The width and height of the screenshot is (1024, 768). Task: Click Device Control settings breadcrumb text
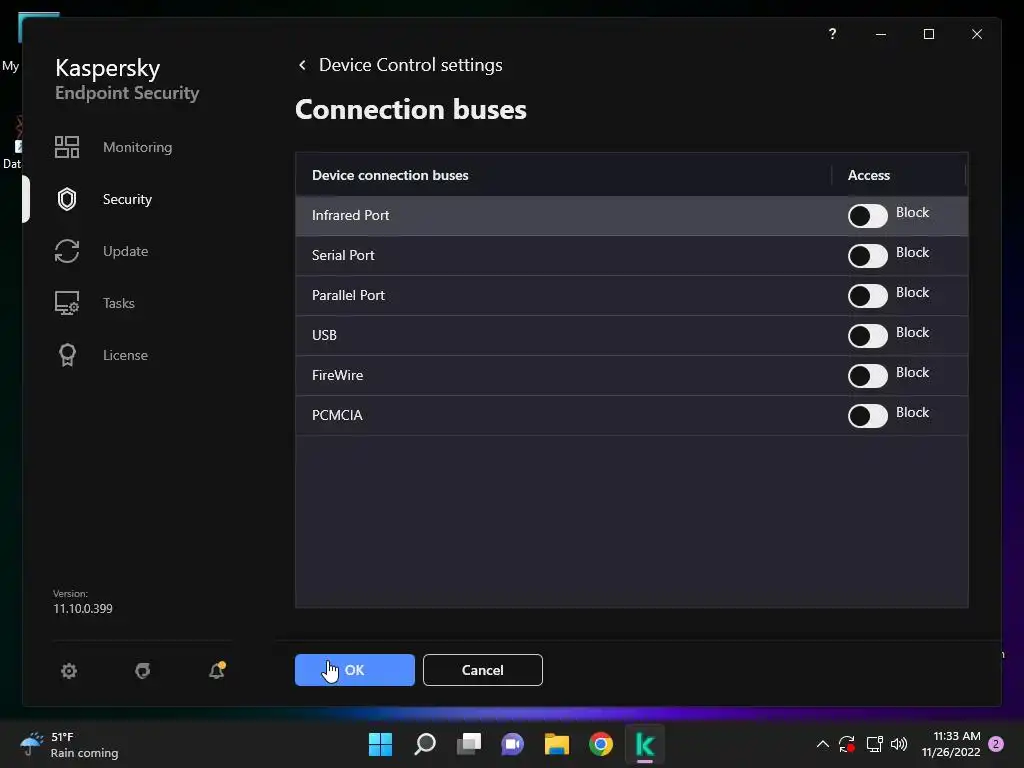point(411,65)
